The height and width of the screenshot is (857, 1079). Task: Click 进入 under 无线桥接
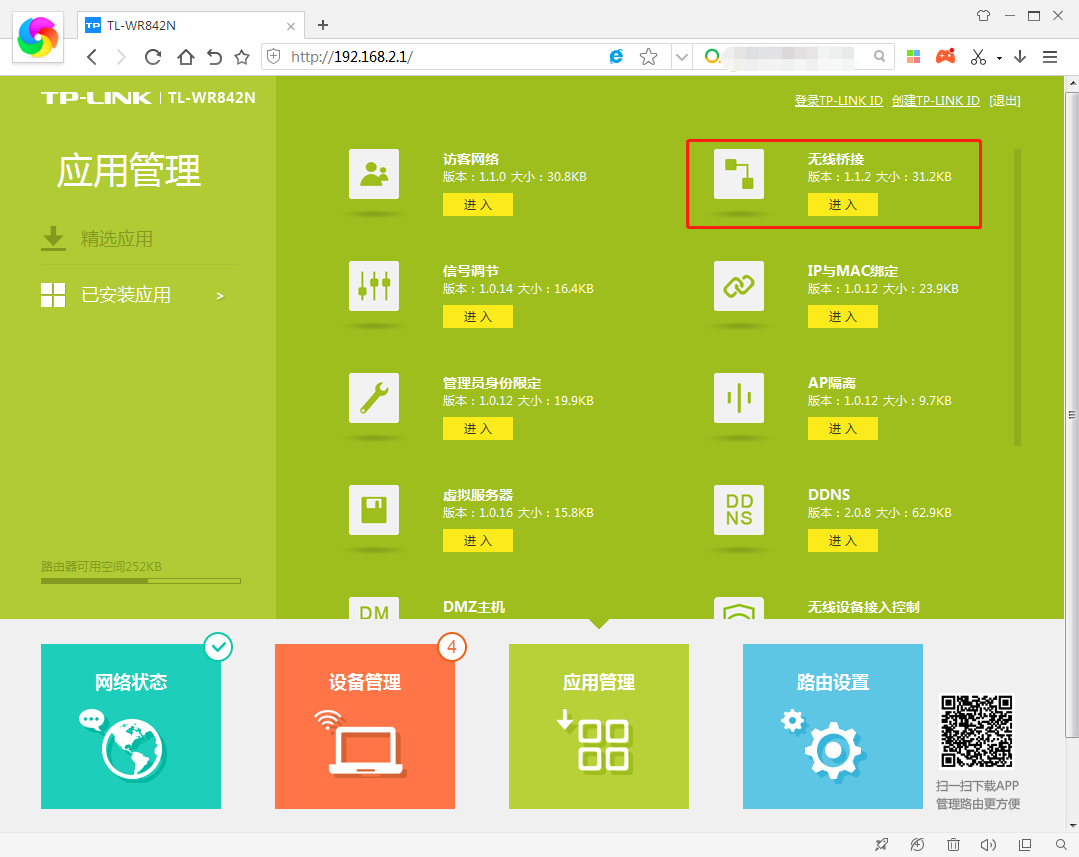842,204
